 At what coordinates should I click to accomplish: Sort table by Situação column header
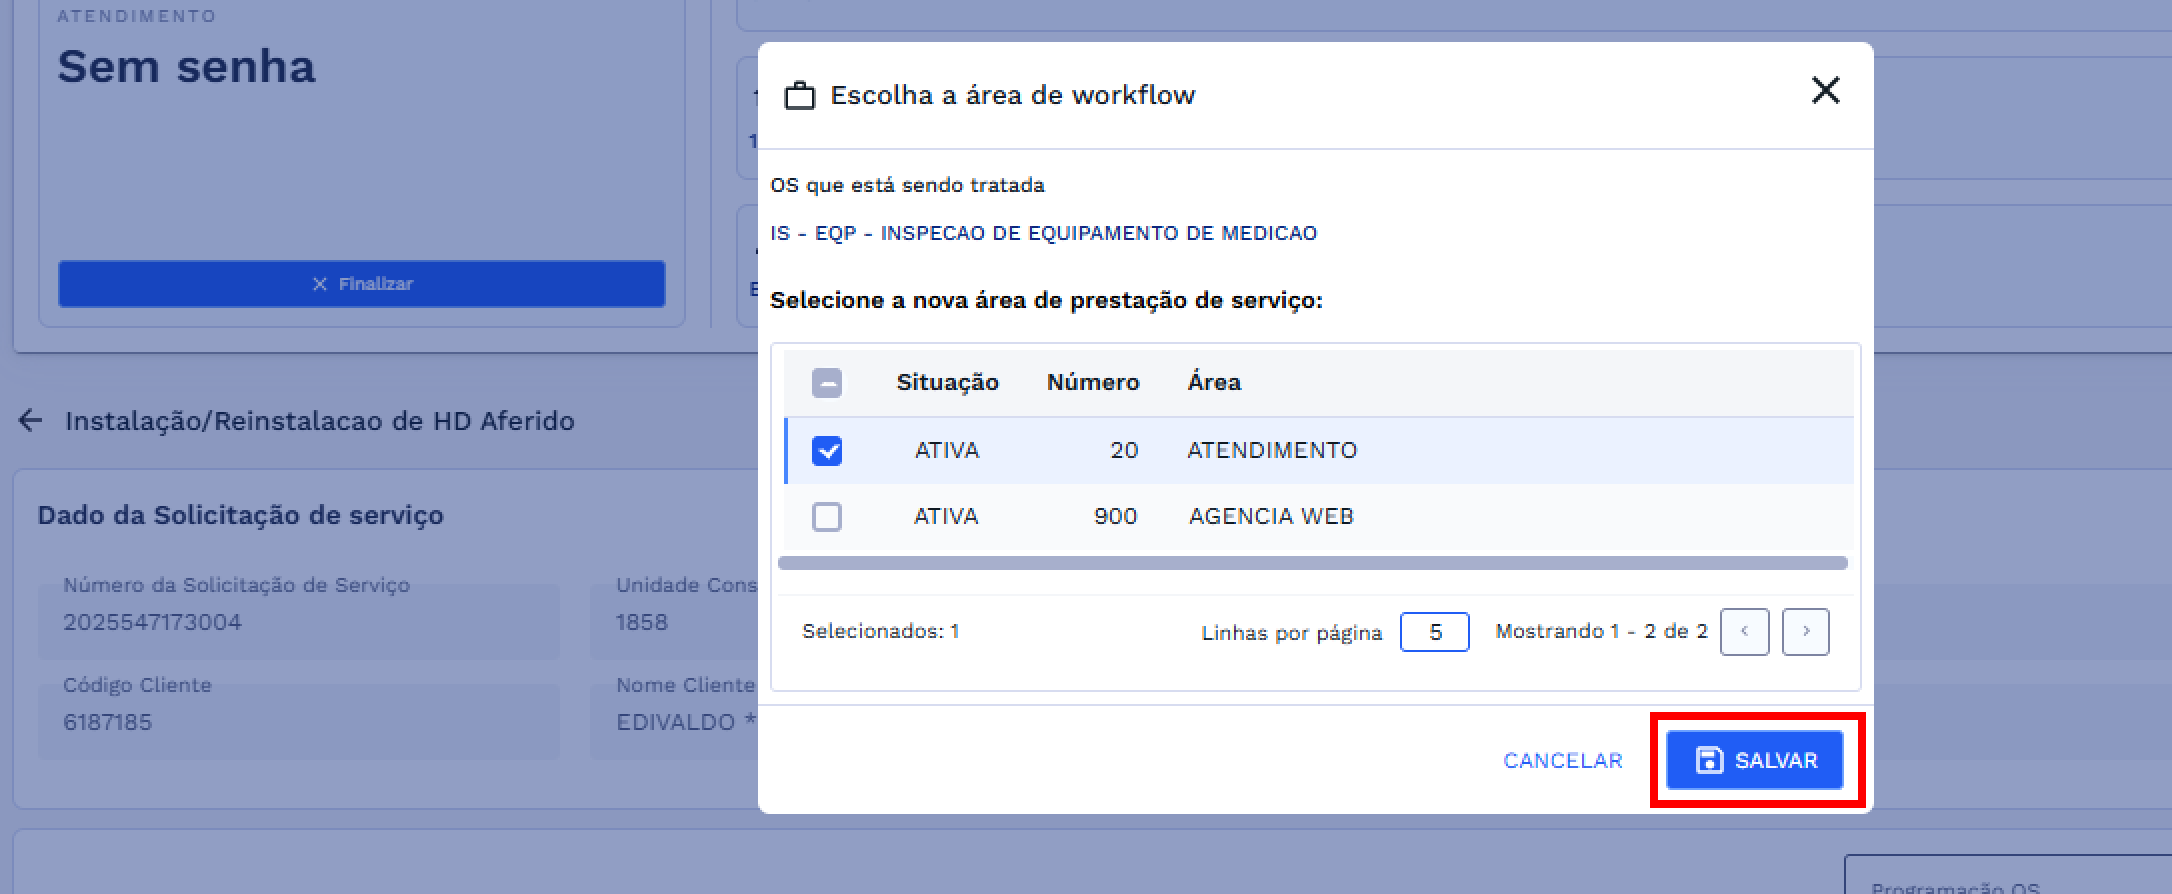tap(947, 382)
